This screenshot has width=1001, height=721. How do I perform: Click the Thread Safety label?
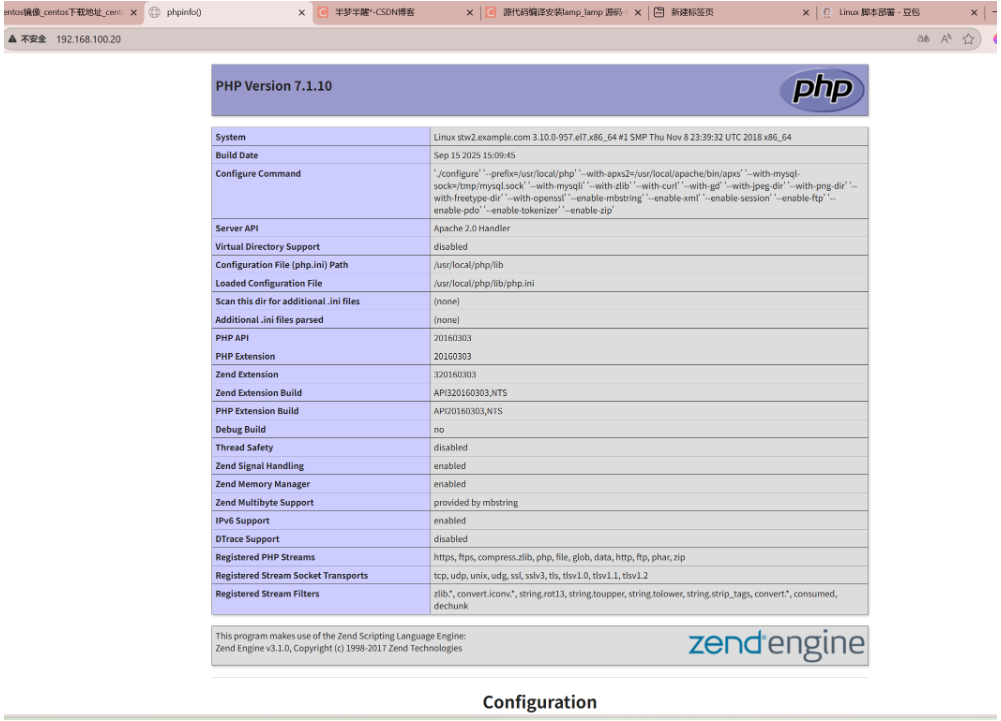pyautogui.click(x=244, y=448)
